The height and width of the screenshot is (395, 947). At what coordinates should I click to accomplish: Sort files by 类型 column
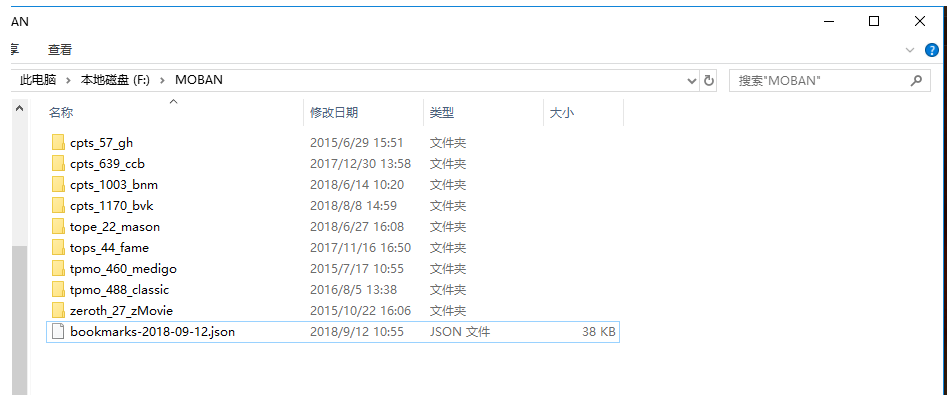point(441,112)
